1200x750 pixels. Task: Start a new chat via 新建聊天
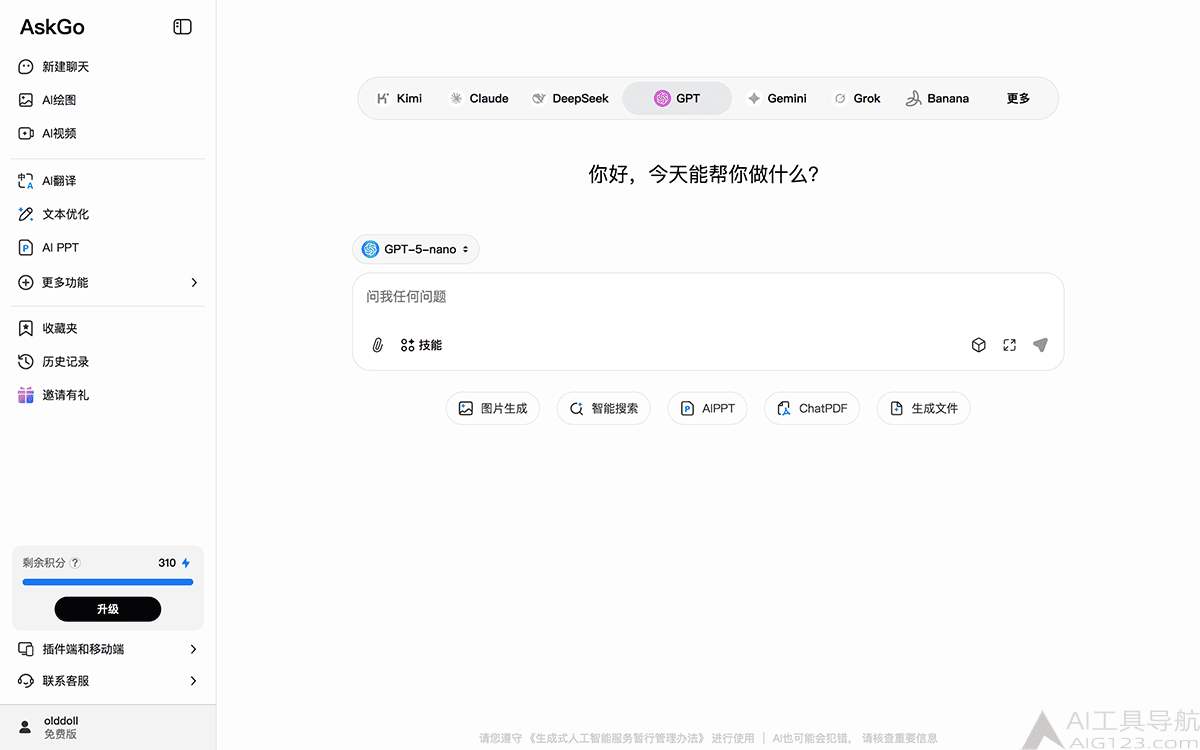pyautogui.click(x=107, y=67)
